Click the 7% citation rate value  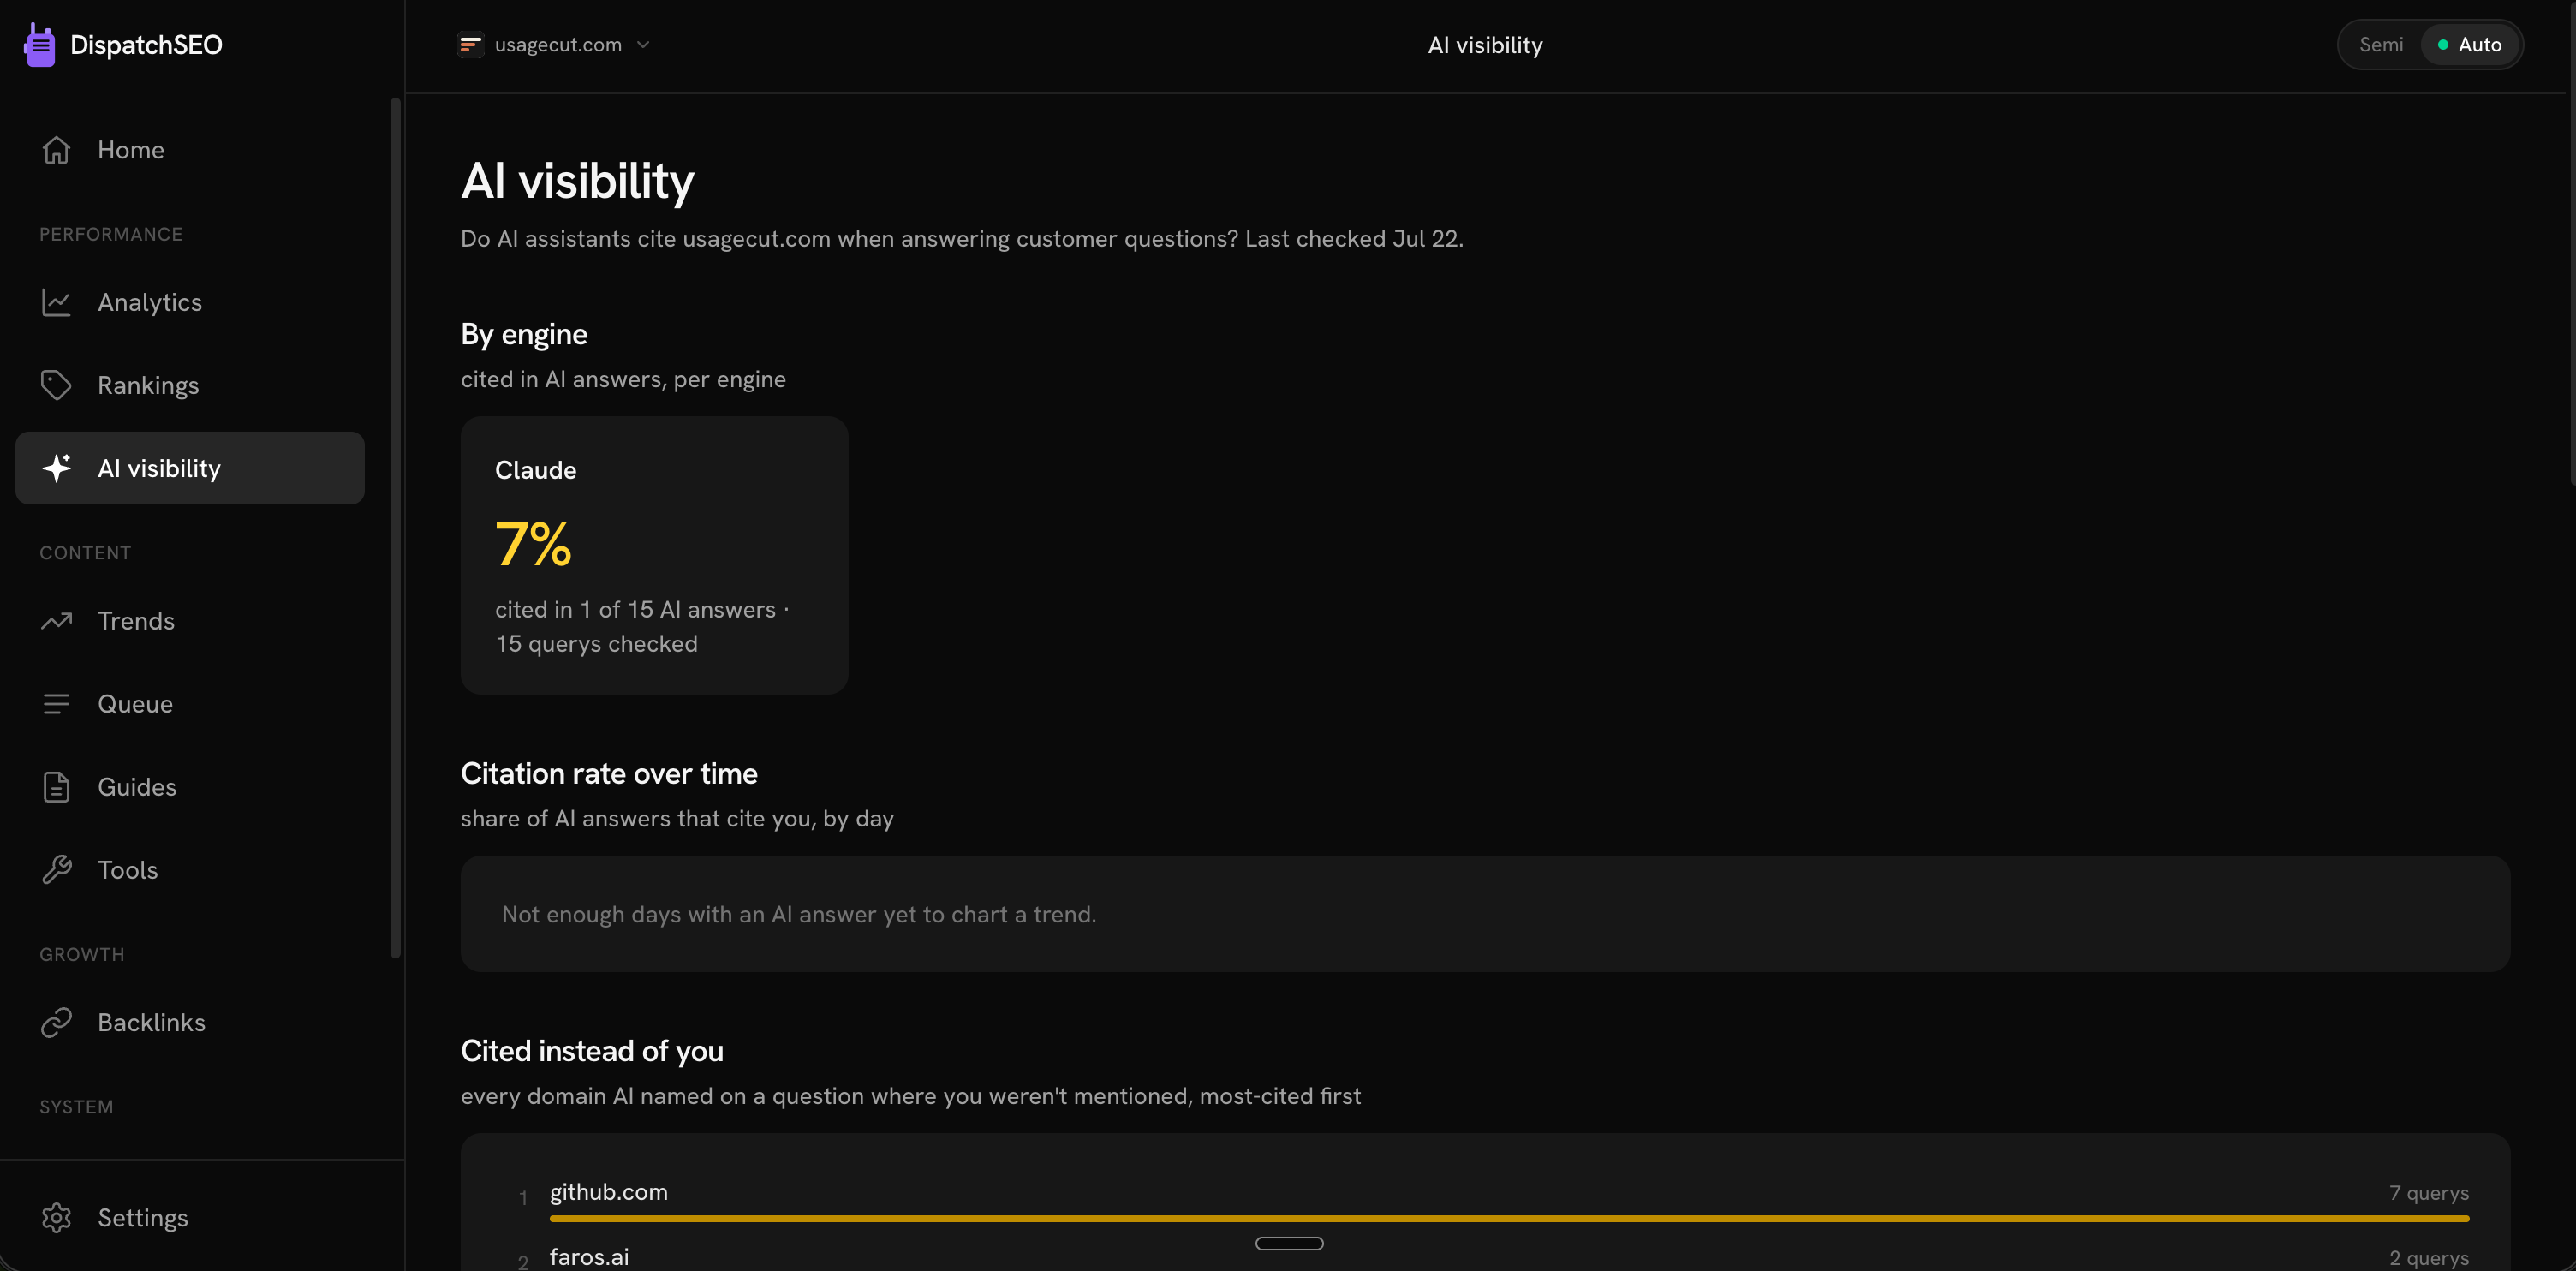(x=533, y=544)
